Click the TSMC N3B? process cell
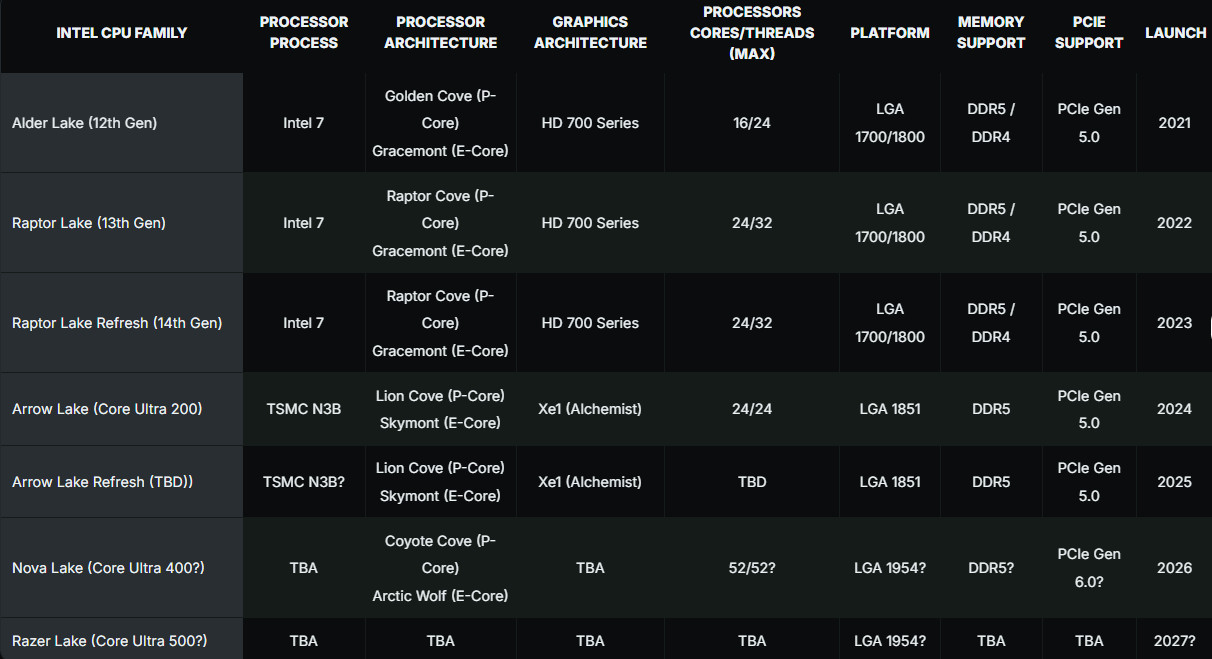Viewport: 1212px width, 659px height. [x=303, y=482]
